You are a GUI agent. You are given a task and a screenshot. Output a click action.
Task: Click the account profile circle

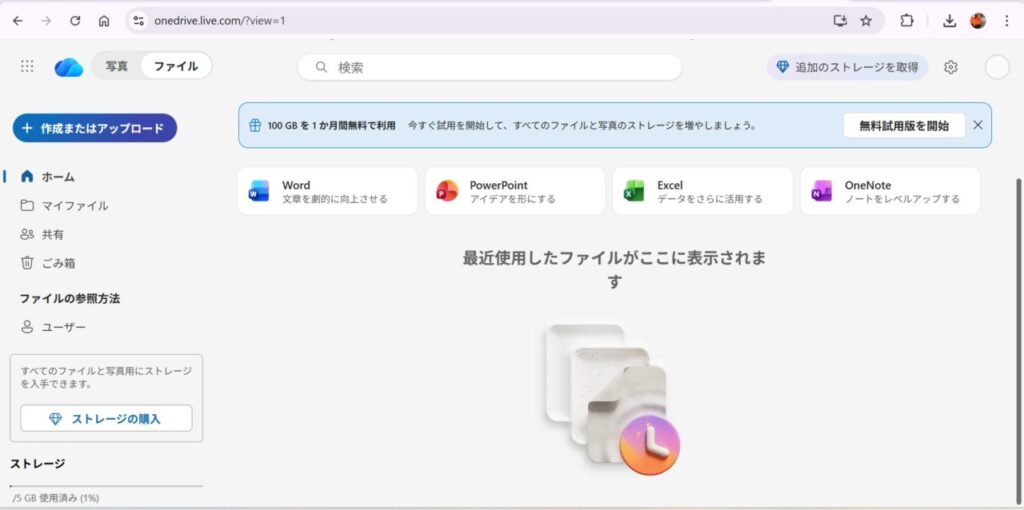996,67
